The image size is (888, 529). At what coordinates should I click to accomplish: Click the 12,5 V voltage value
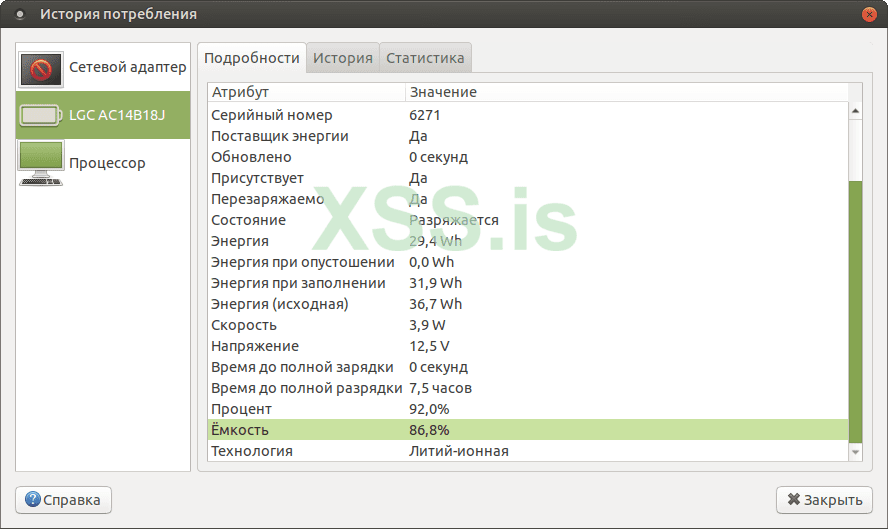(x=429, y=346)
